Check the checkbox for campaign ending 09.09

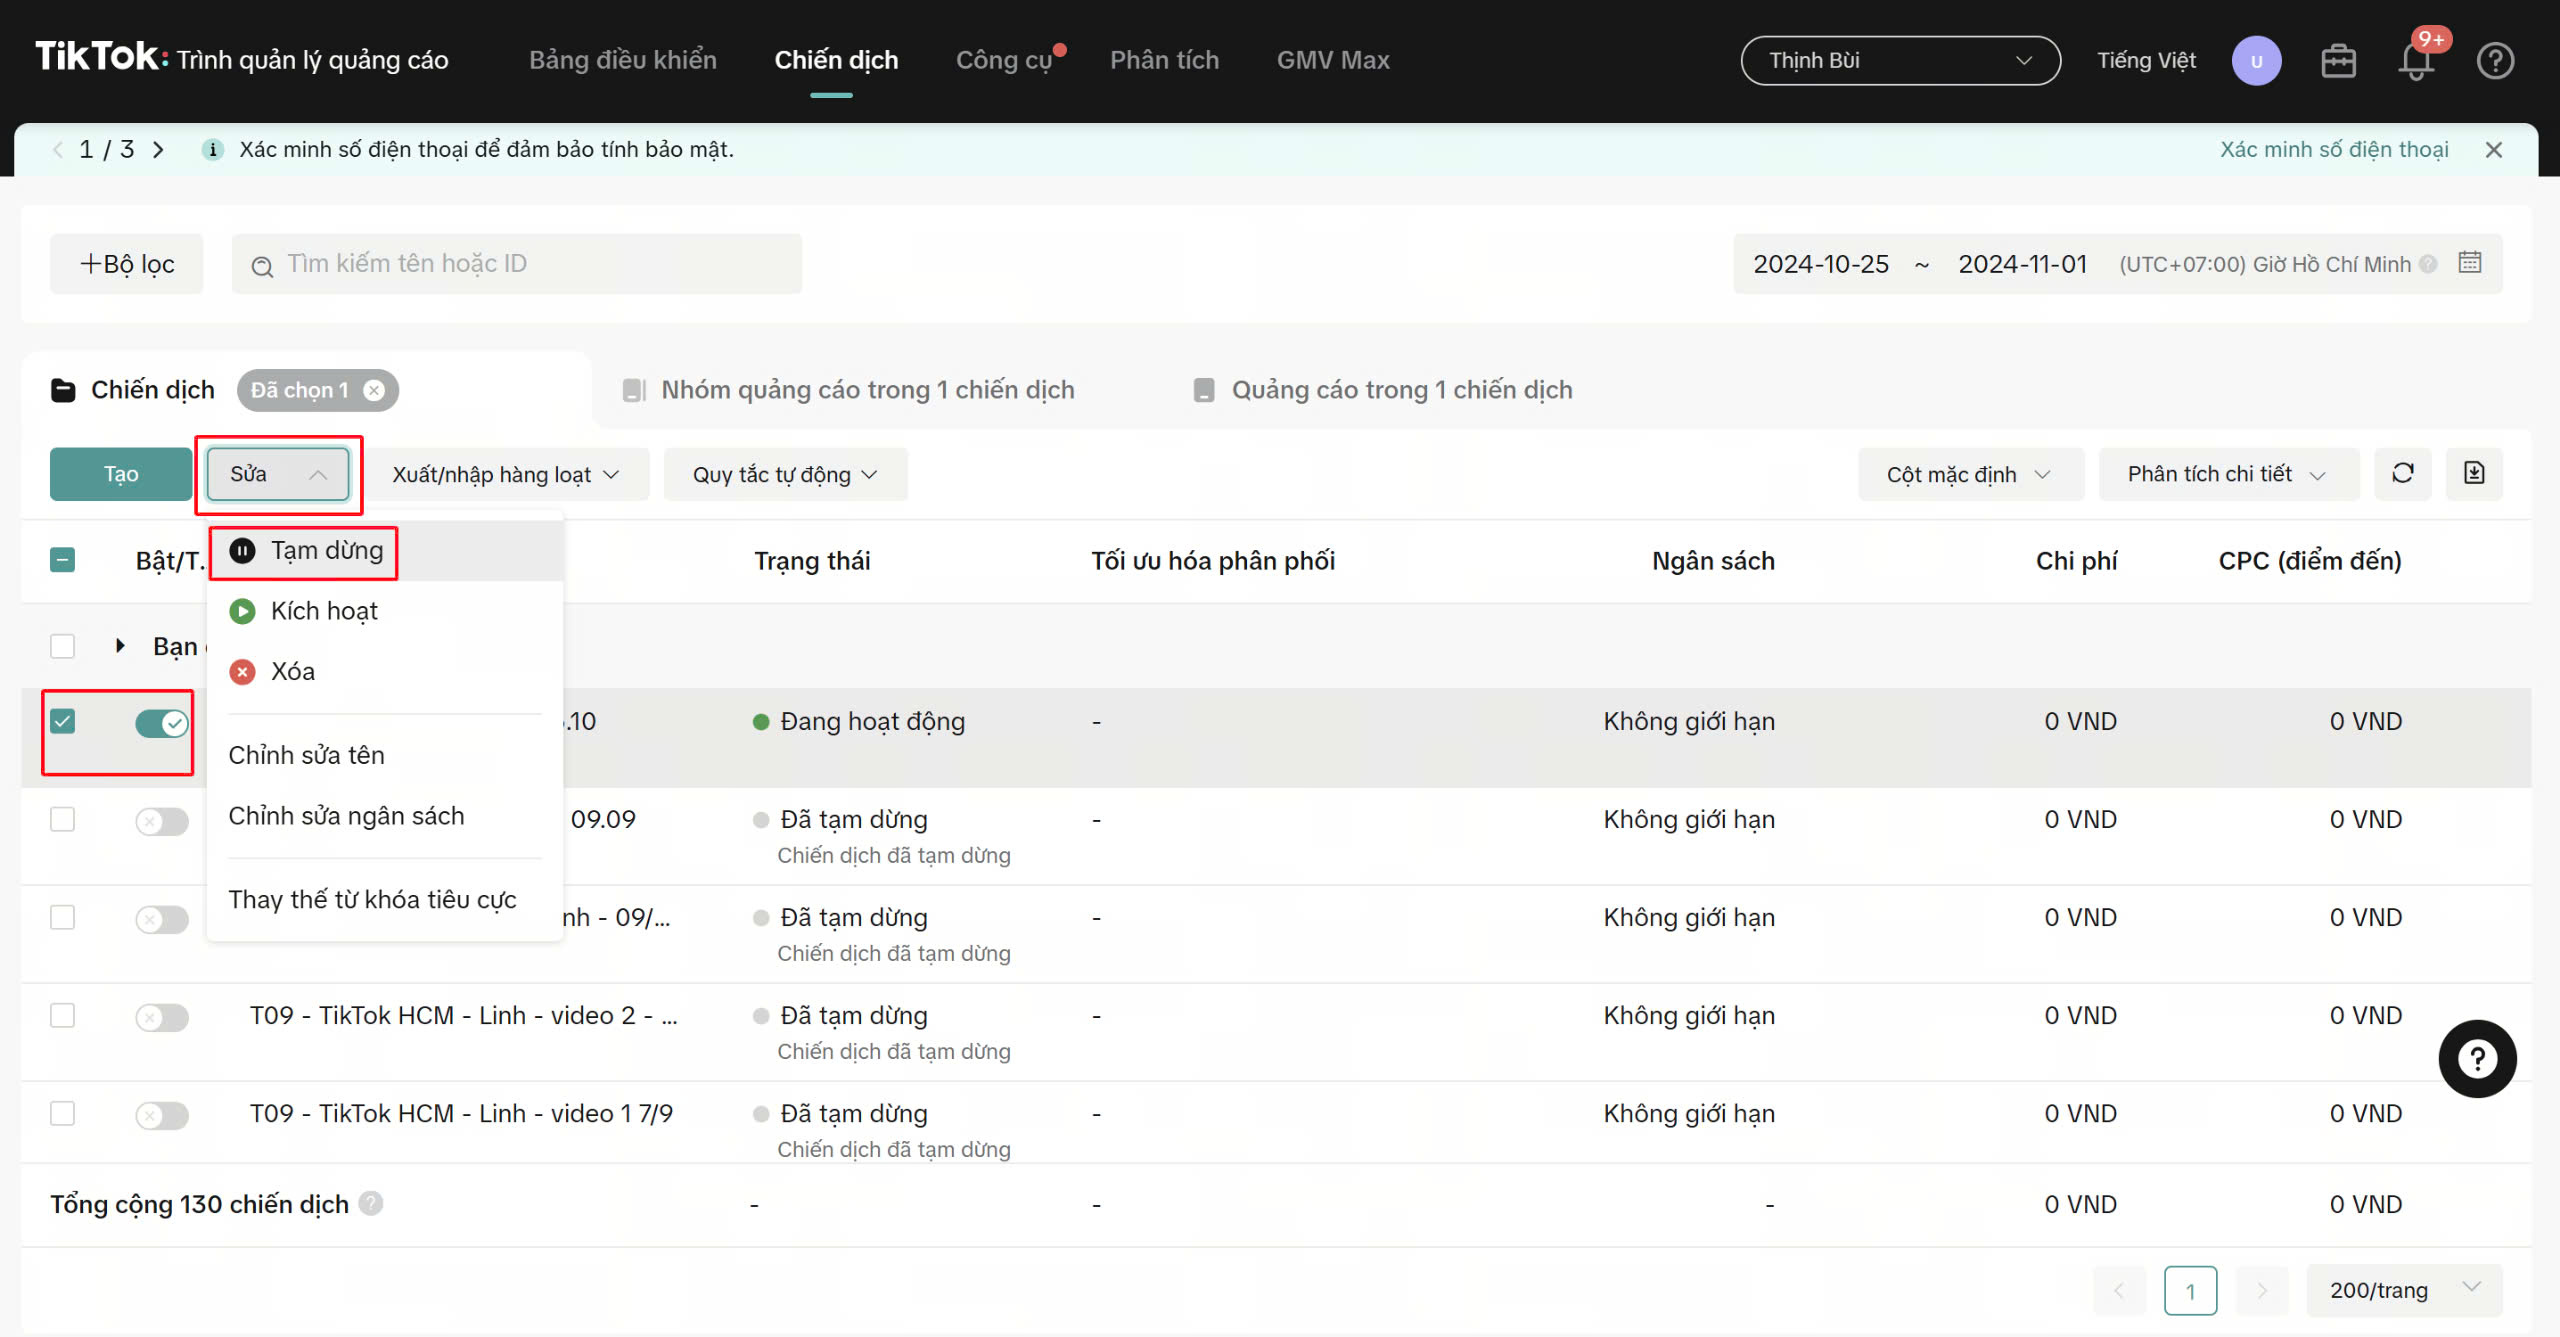62,819
